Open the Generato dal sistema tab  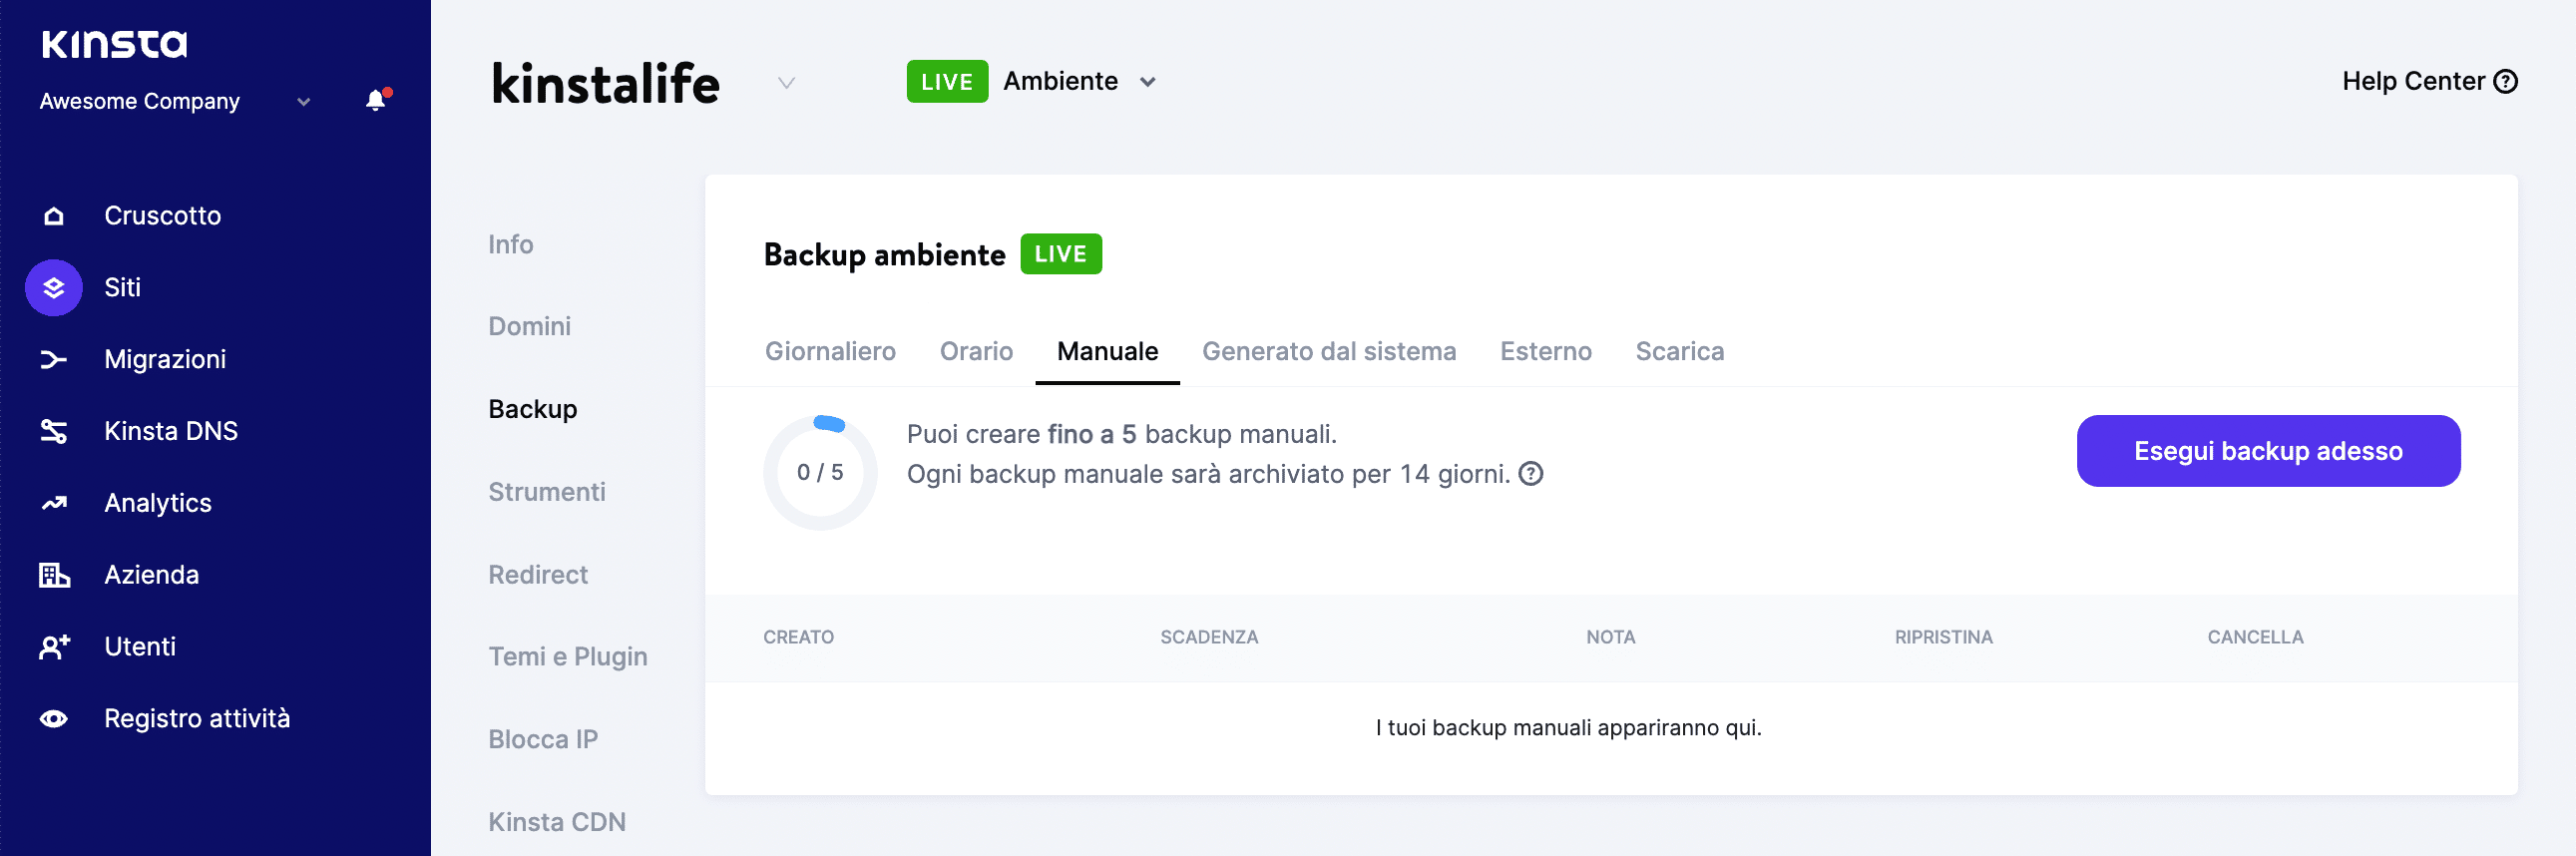point(1330,351)
